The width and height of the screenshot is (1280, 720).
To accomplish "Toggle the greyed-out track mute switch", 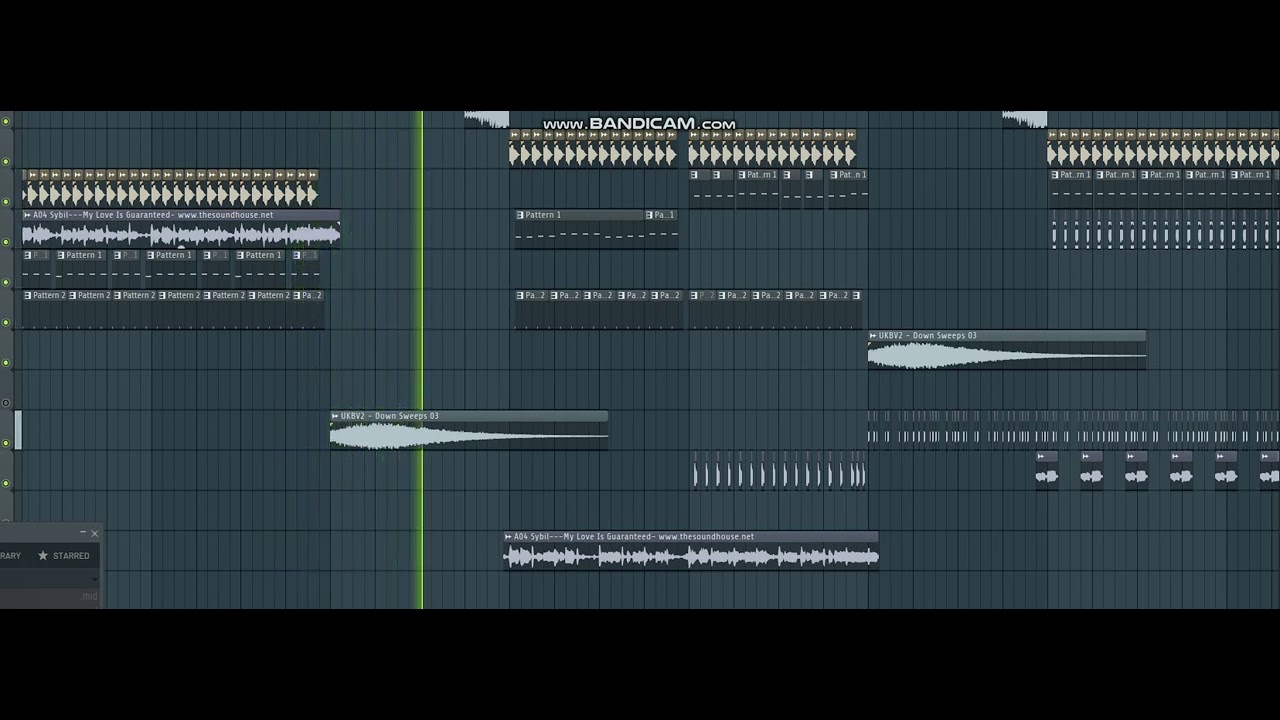I will click(x=6, y=403).
